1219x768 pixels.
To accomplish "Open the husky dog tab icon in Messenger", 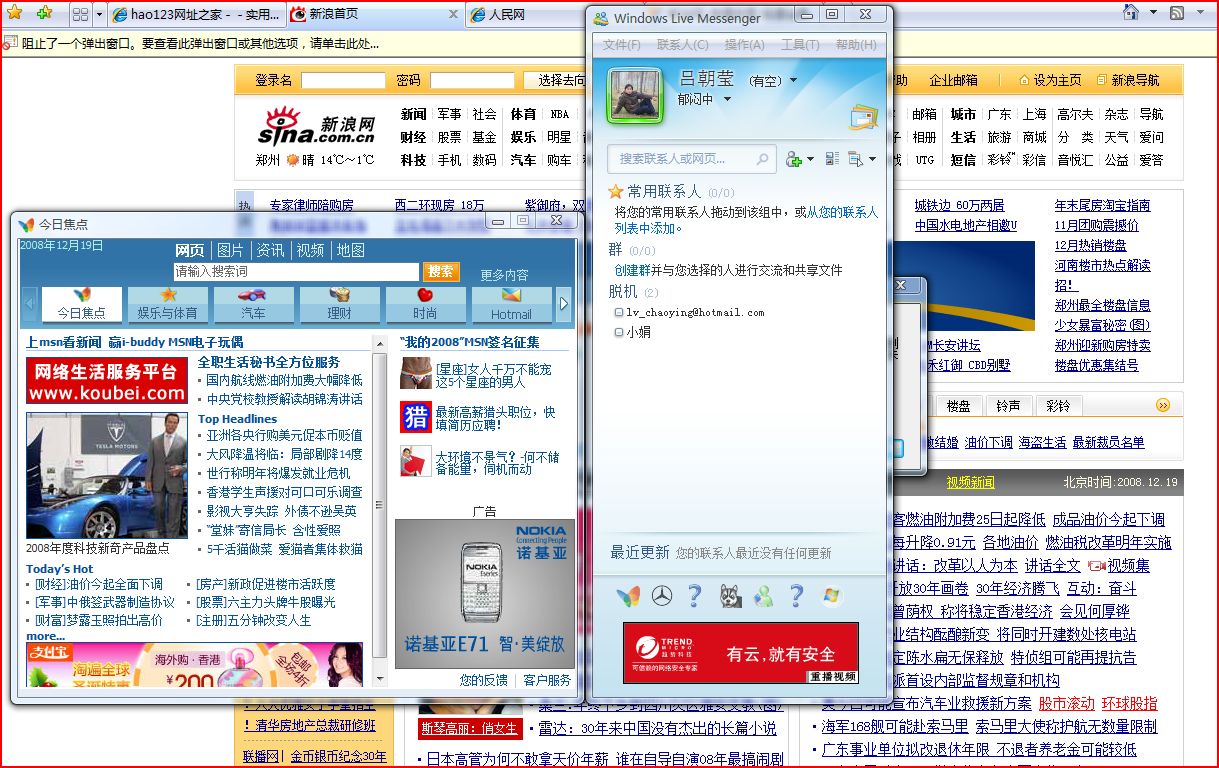I will (731, 596).
